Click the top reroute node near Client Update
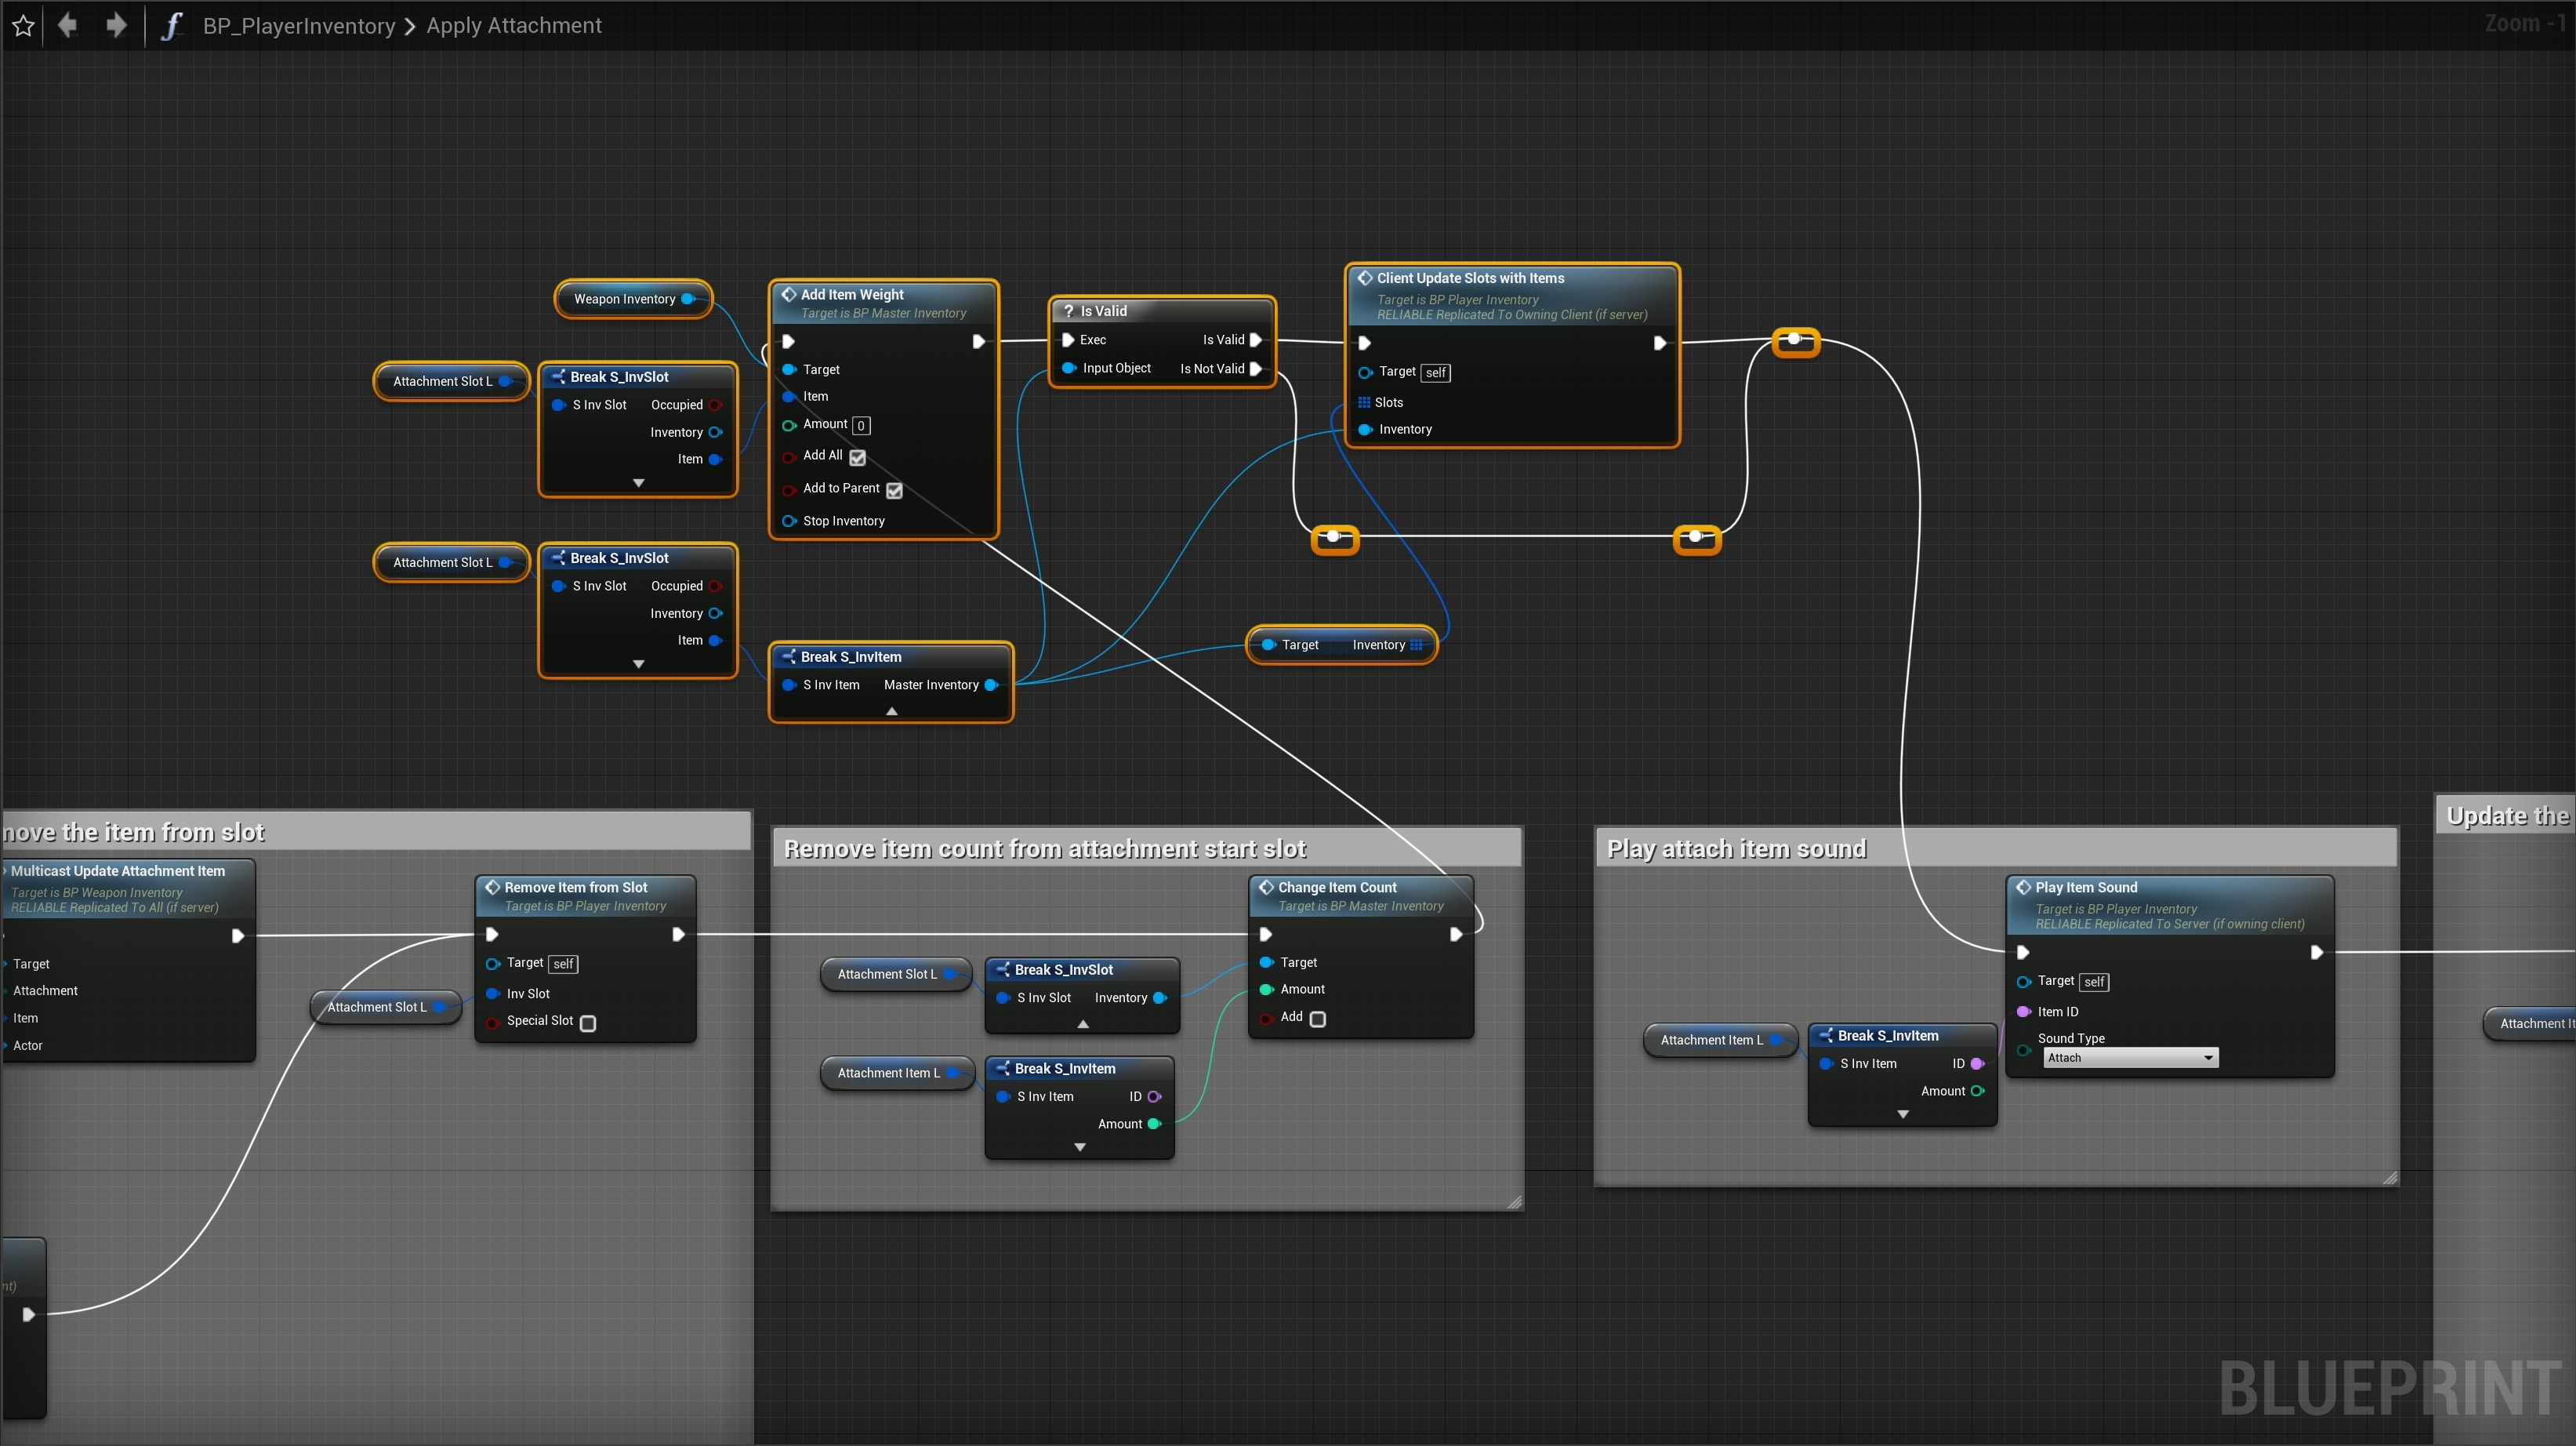Image resolution: width=2576 pixels, height=1446 pixels. [x=1795, y=340]
